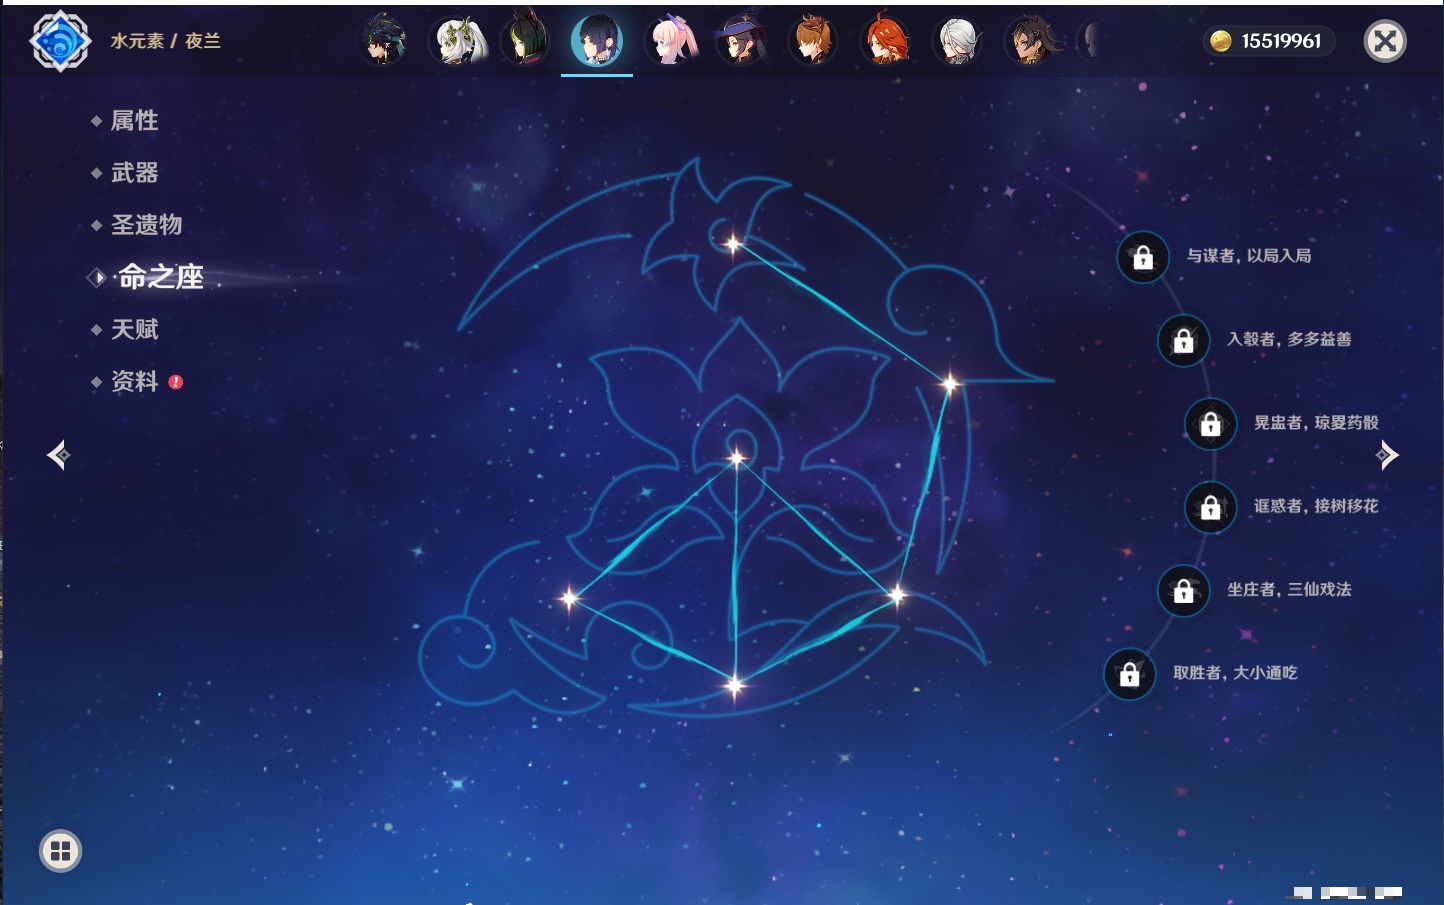Select the highlighted Yelan avatar
The height and width of the screenshot is (905, 1444).
597,41
